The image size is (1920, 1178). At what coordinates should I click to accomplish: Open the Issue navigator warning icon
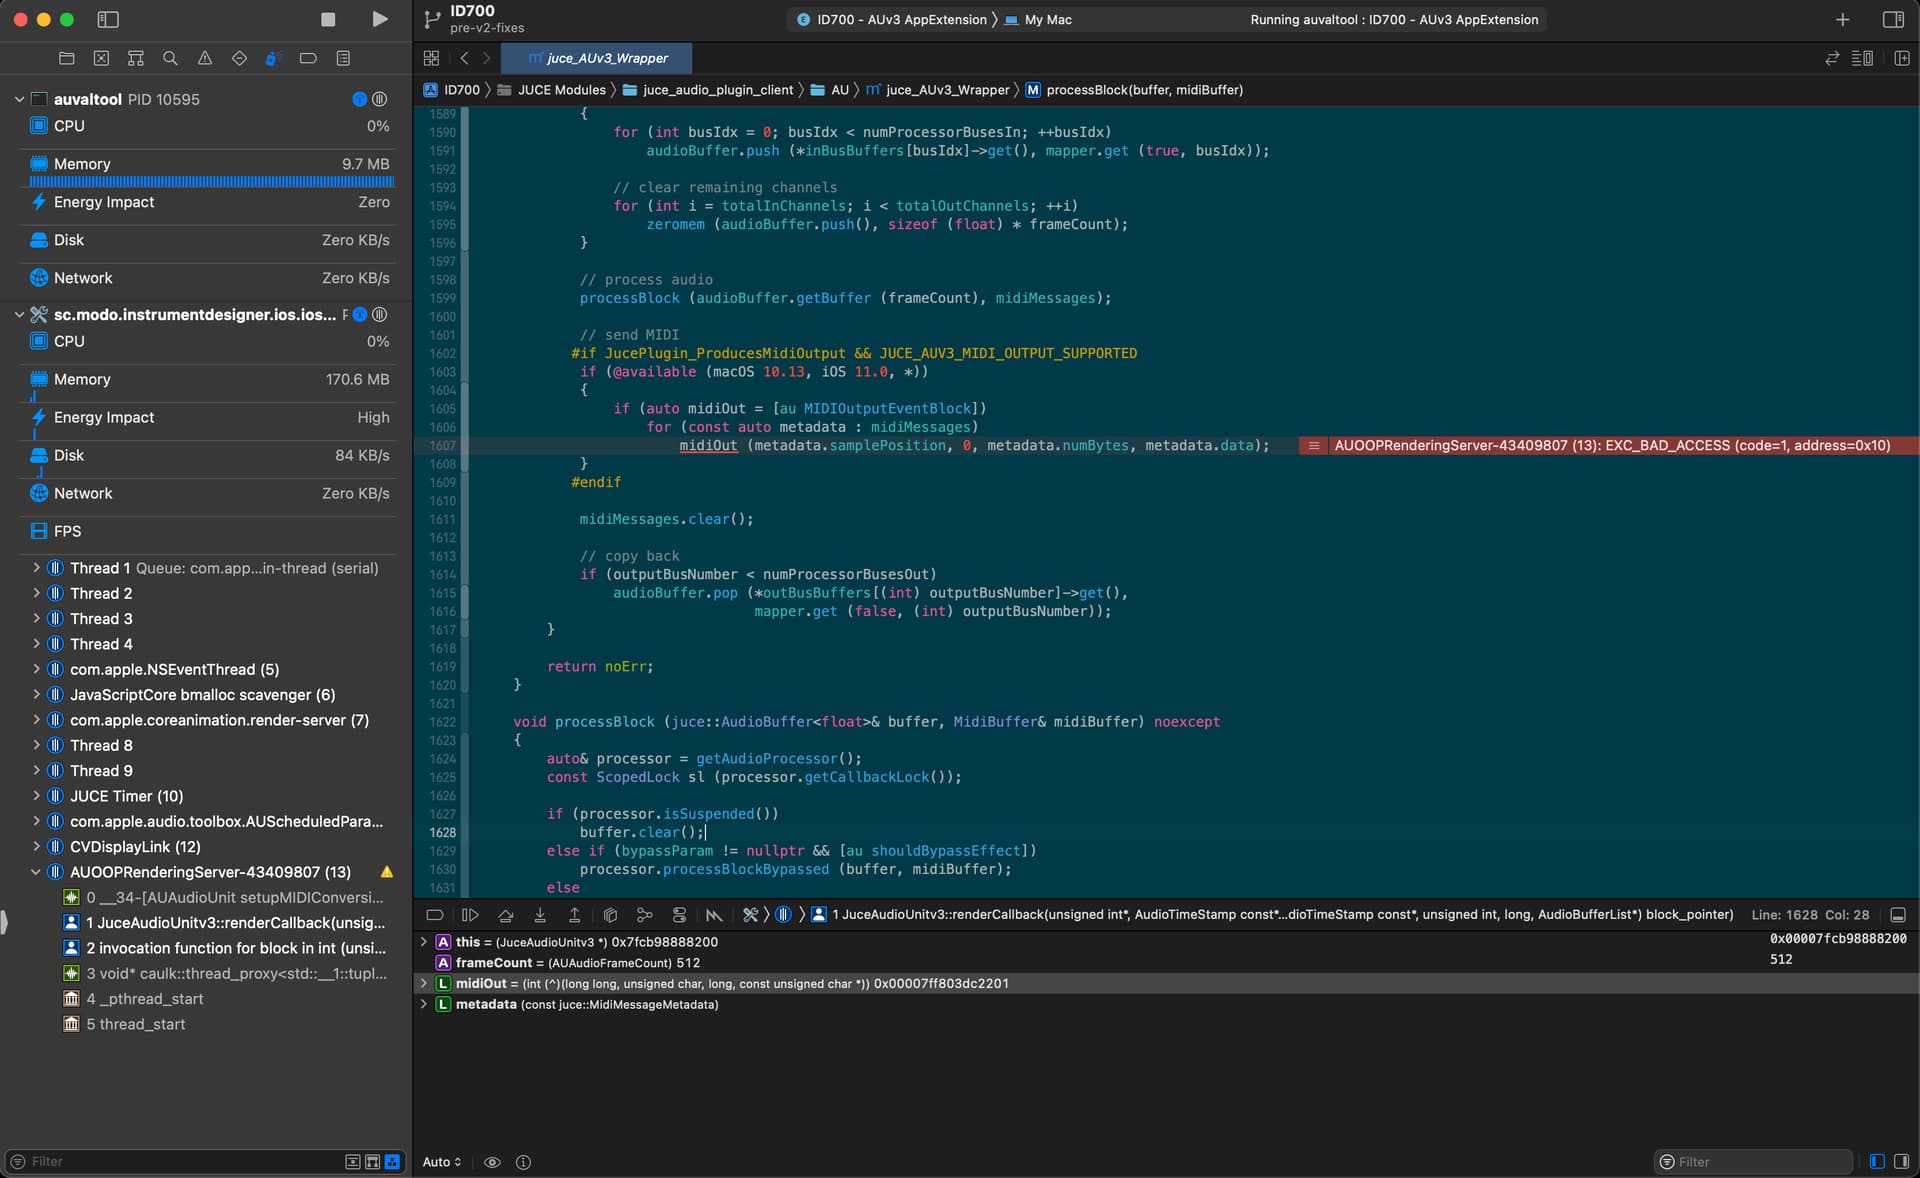click(205, 58)
